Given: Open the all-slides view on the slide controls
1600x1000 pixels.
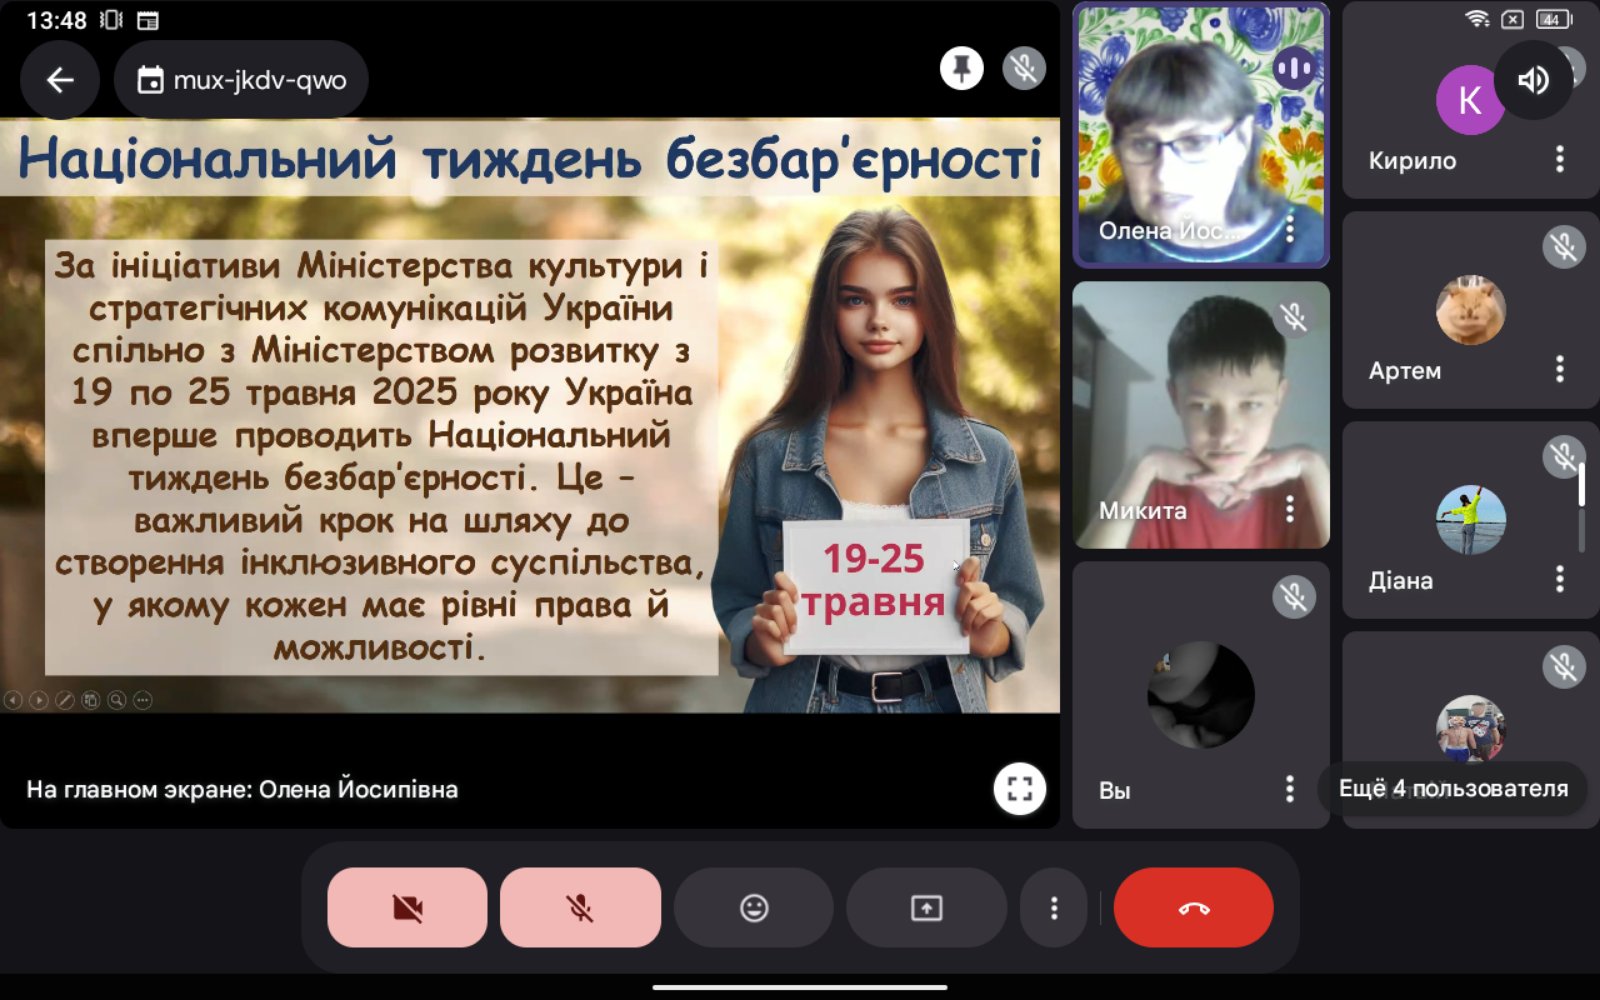Looking at the screenshot, I should [x=91, y=700].
